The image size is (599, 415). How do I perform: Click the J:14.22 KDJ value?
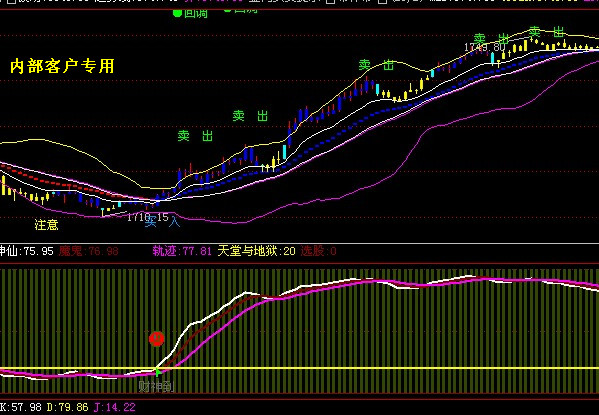[114, 407]
